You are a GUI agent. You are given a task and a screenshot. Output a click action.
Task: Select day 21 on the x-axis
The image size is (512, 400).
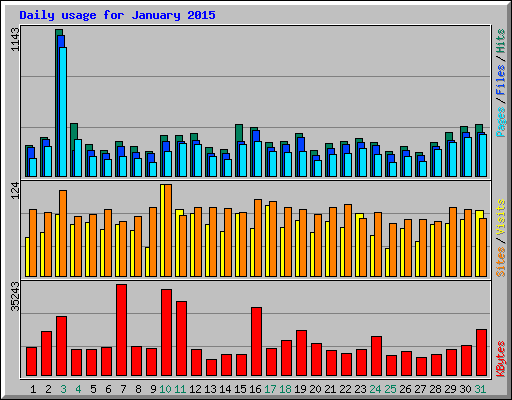[330, 389]
